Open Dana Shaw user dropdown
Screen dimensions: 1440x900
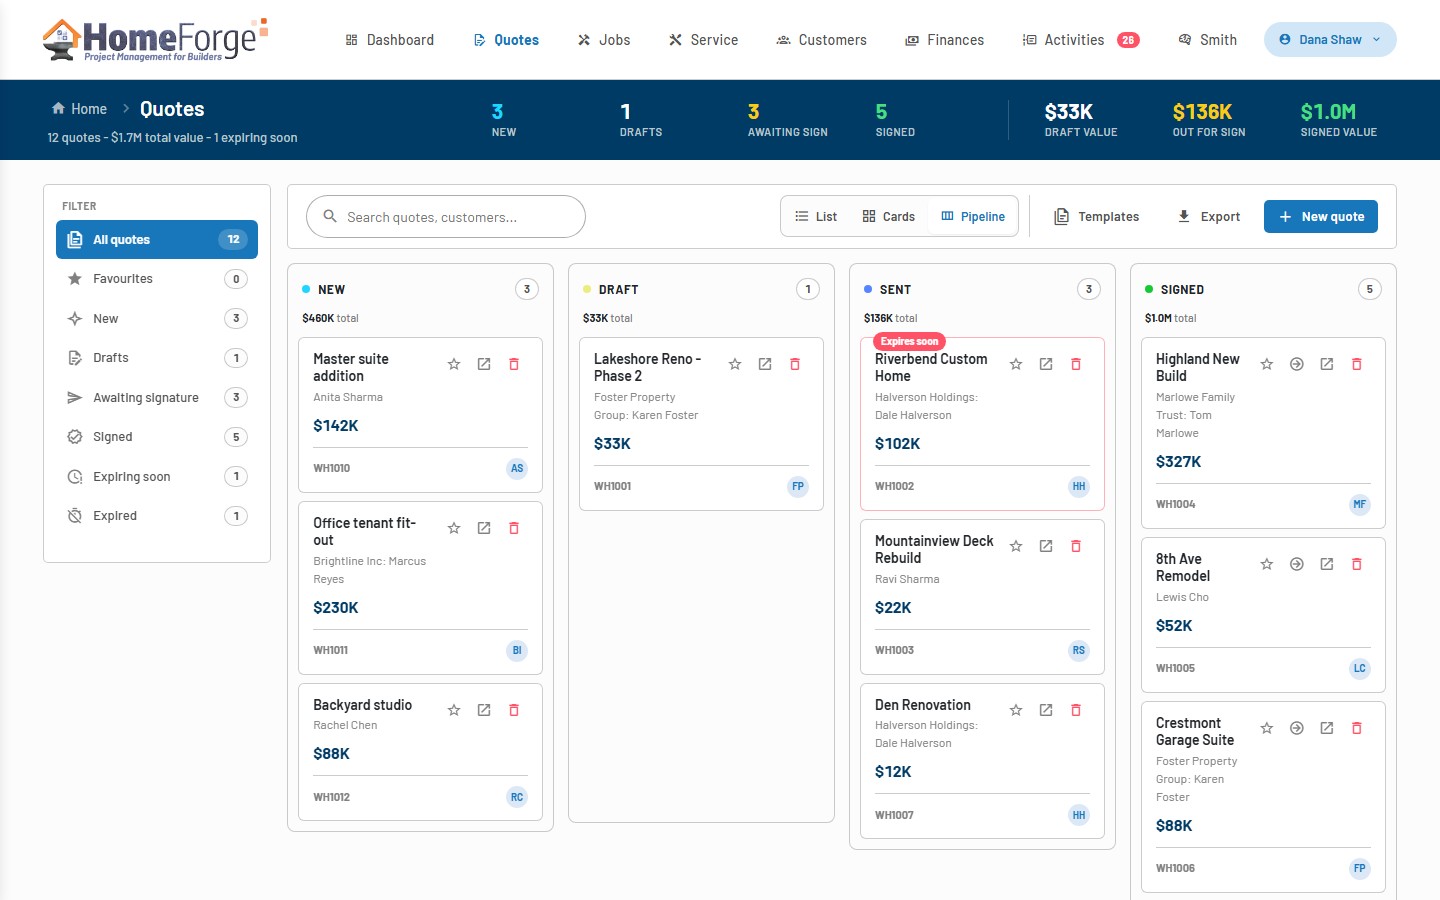click(x=1330, y=40)
